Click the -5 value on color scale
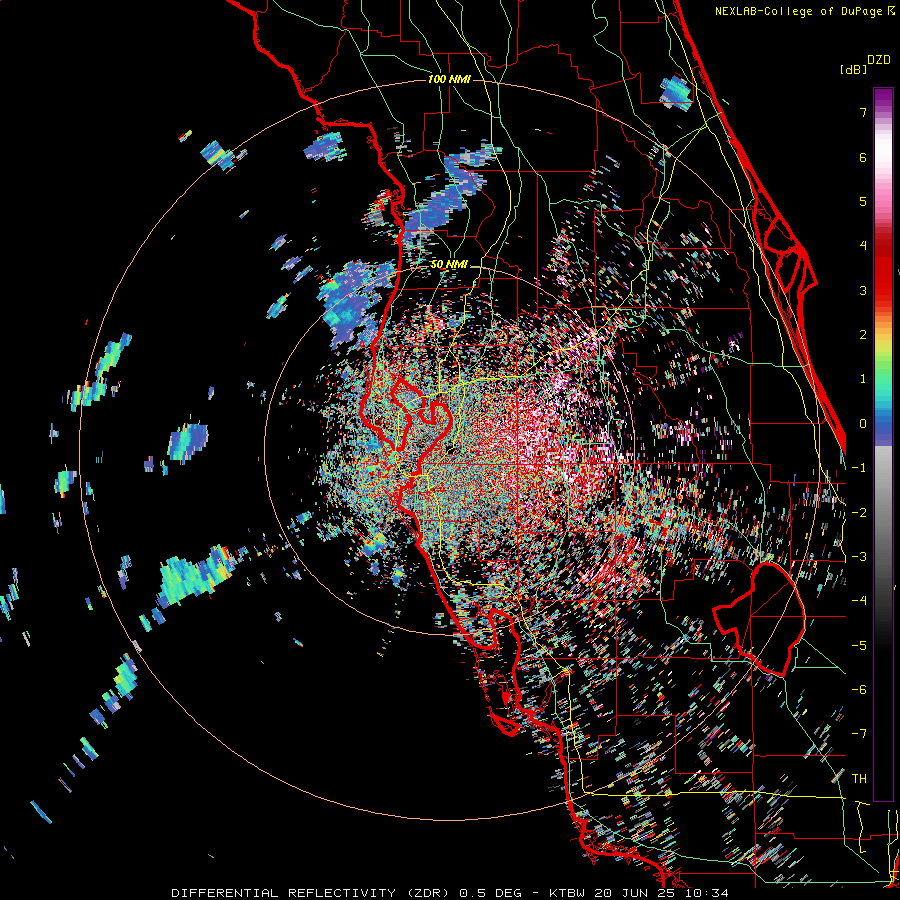This screenshot has width=900, height=900. click(859, 646)
